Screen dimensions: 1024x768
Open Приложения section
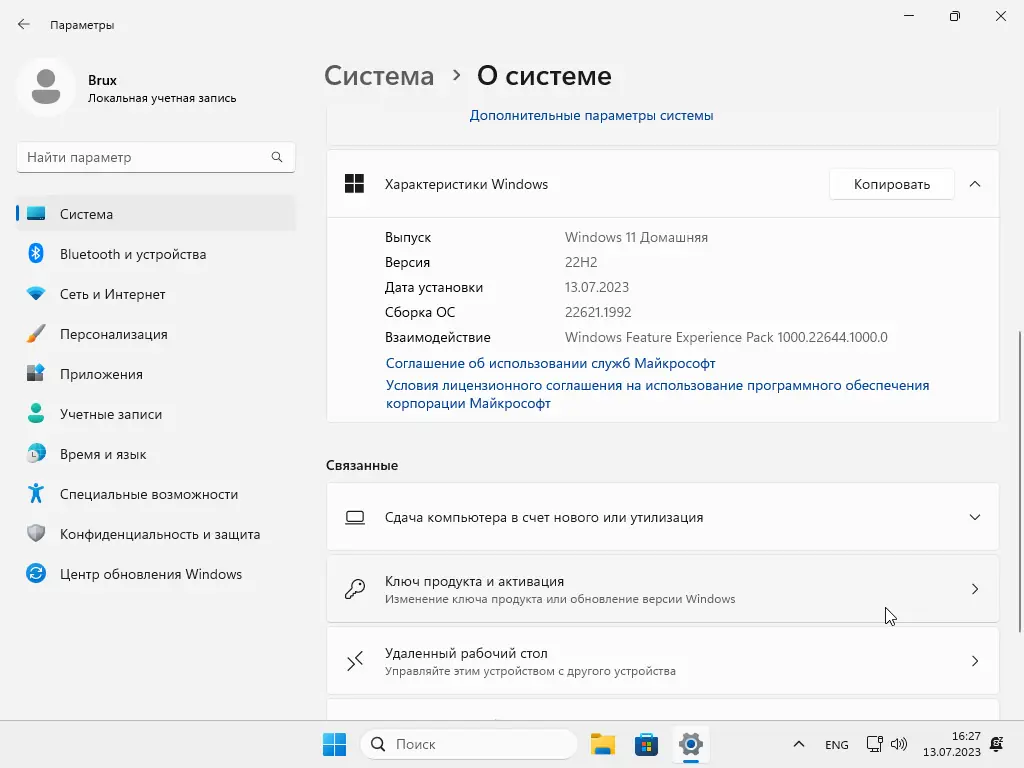155,374
